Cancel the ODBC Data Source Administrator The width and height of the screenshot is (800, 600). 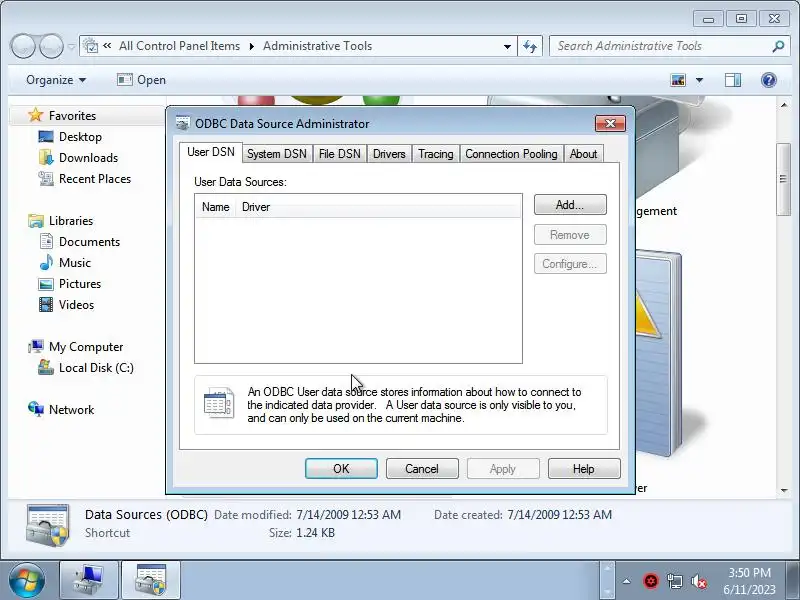(x=422, y=468)
